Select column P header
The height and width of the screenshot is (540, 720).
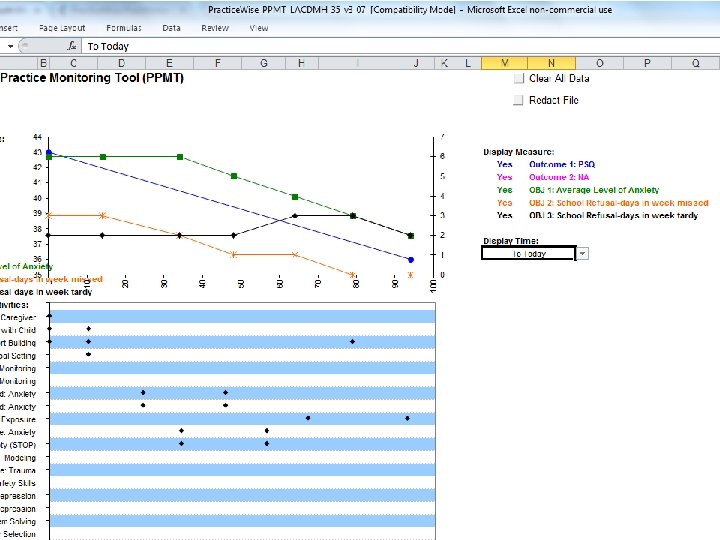click(x=647, y=63)
